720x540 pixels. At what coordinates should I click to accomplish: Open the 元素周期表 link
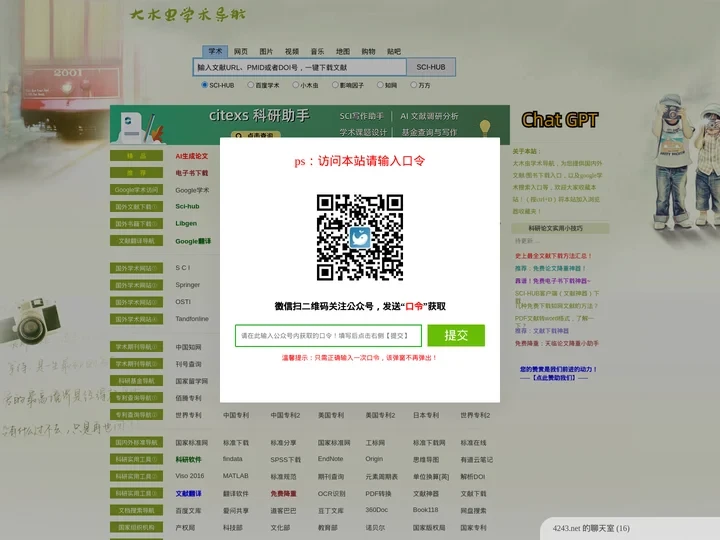pos(382,477)
